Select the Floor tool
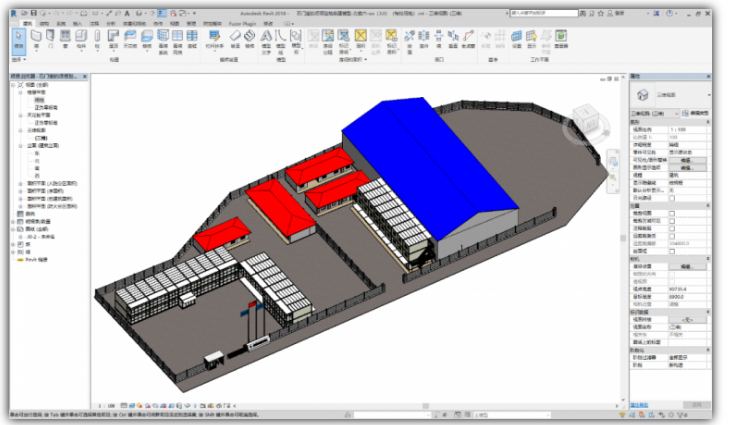Screen dimensions: 732x425 (147, 39)
